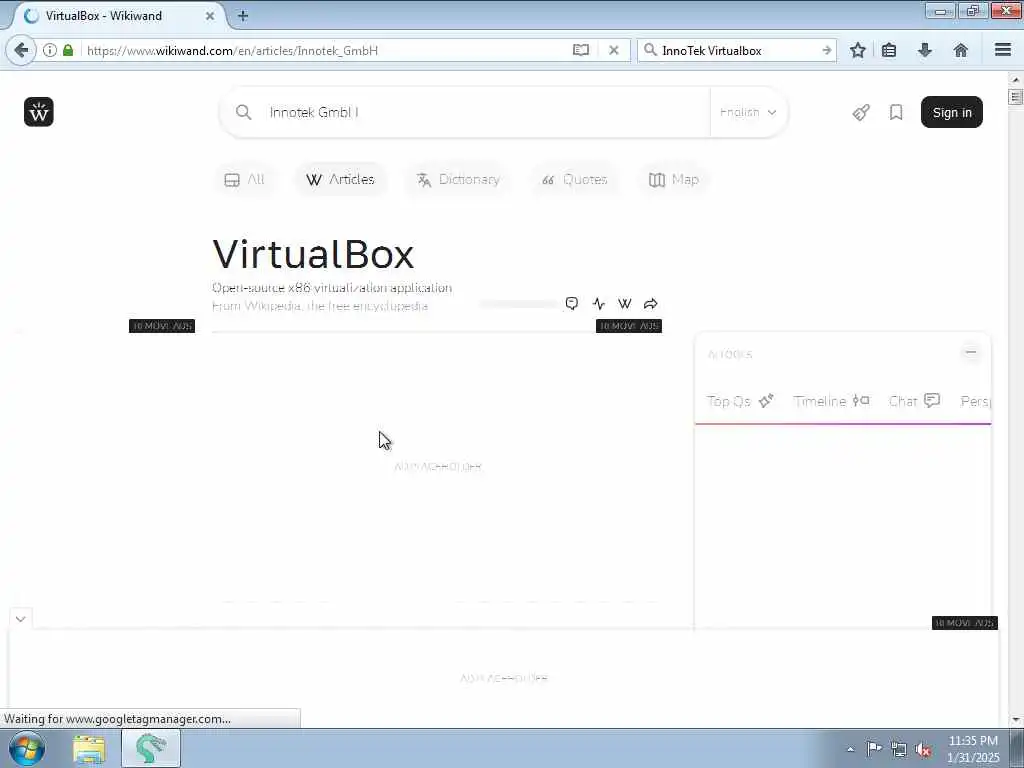Screen dimensions: 1024x768
Task: Collapse the bottom ad banner chevron
Action: 20,618
